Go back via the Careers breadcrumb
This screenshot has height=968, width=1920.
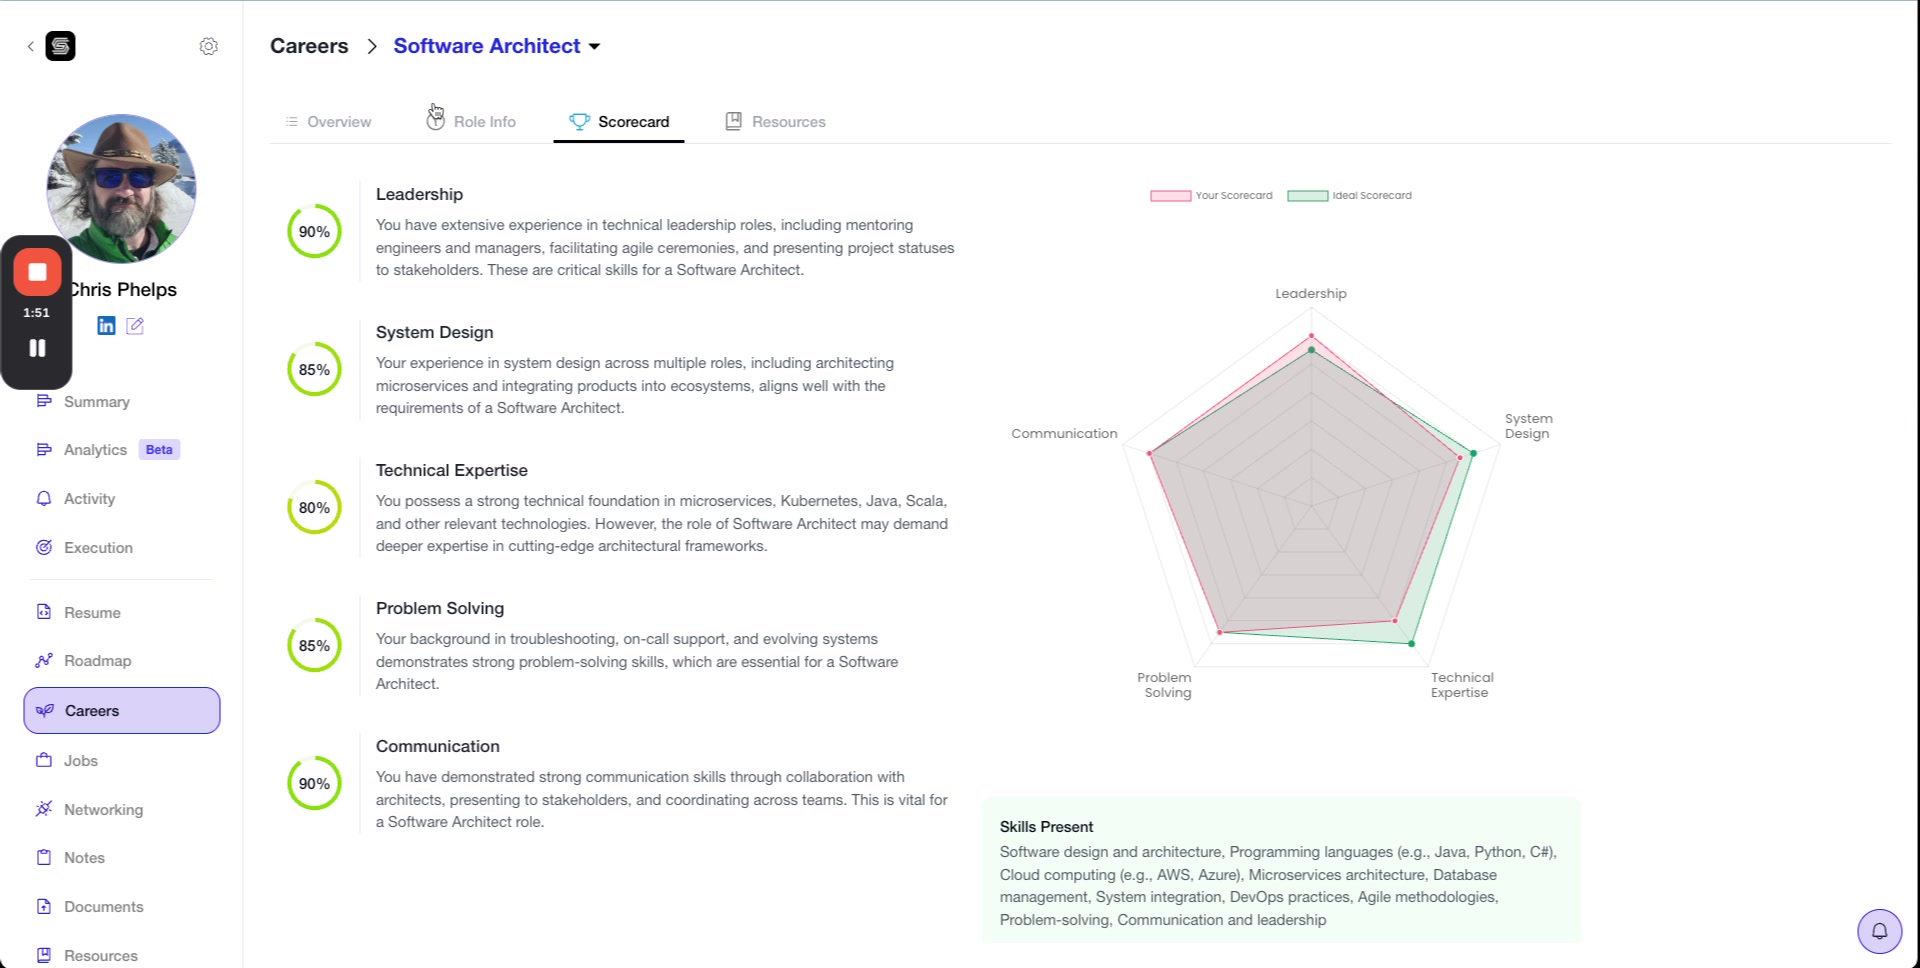tap(309, 45)
